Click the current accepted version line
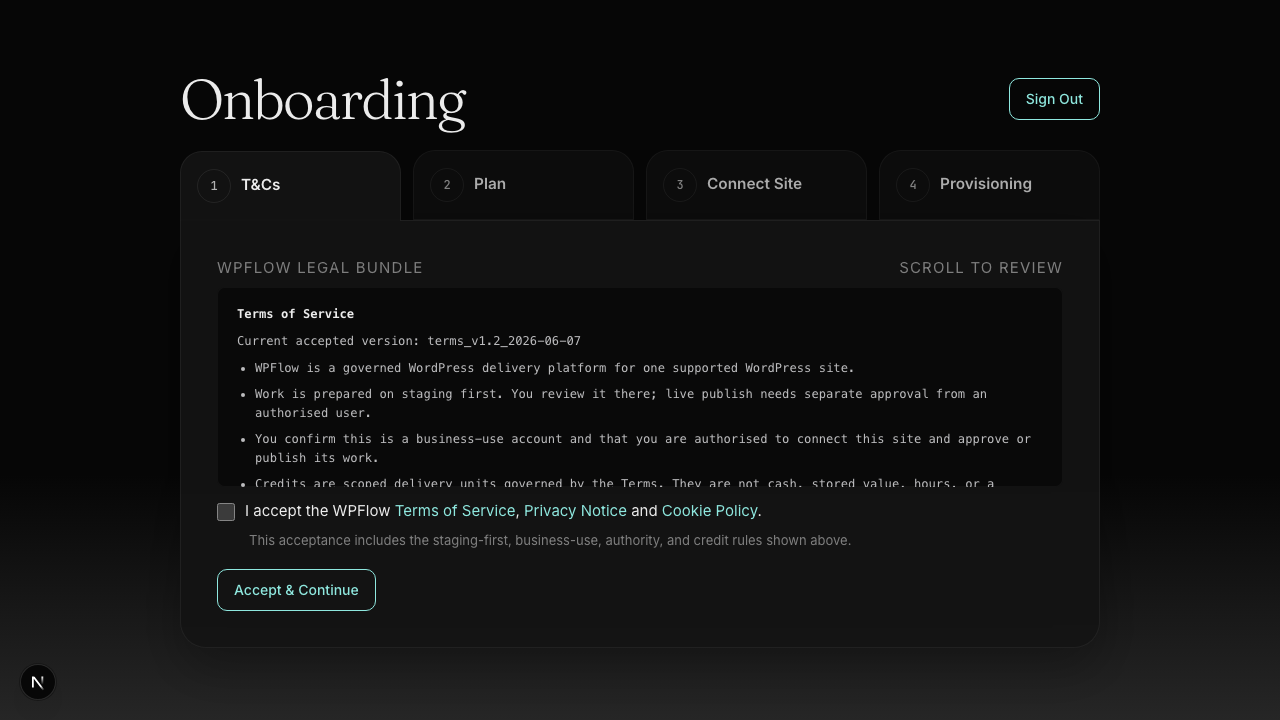 pos(409,341)
